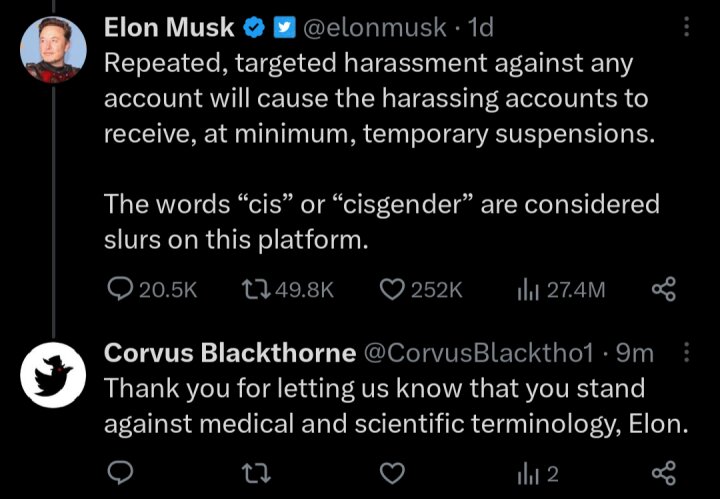Open replies on Elon Musk's tweet (20.5K)
720x499 pixels.
point(152,290)
